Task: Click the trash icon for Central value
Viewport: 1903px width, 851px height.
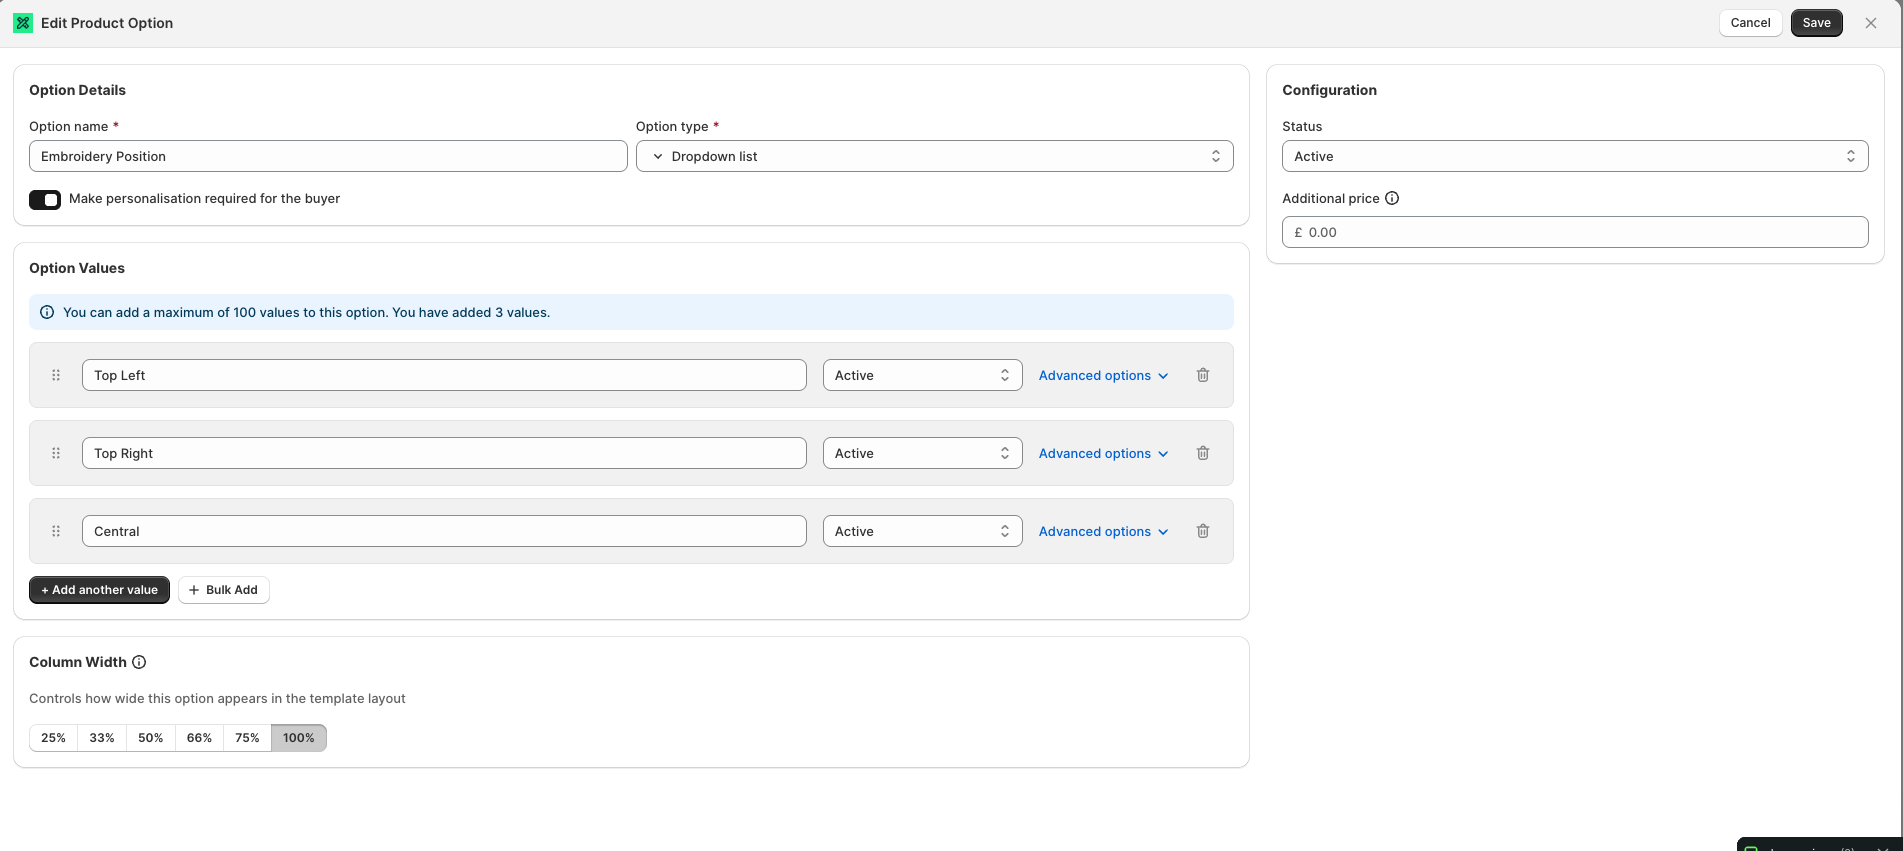Action: pos(1203,531)
